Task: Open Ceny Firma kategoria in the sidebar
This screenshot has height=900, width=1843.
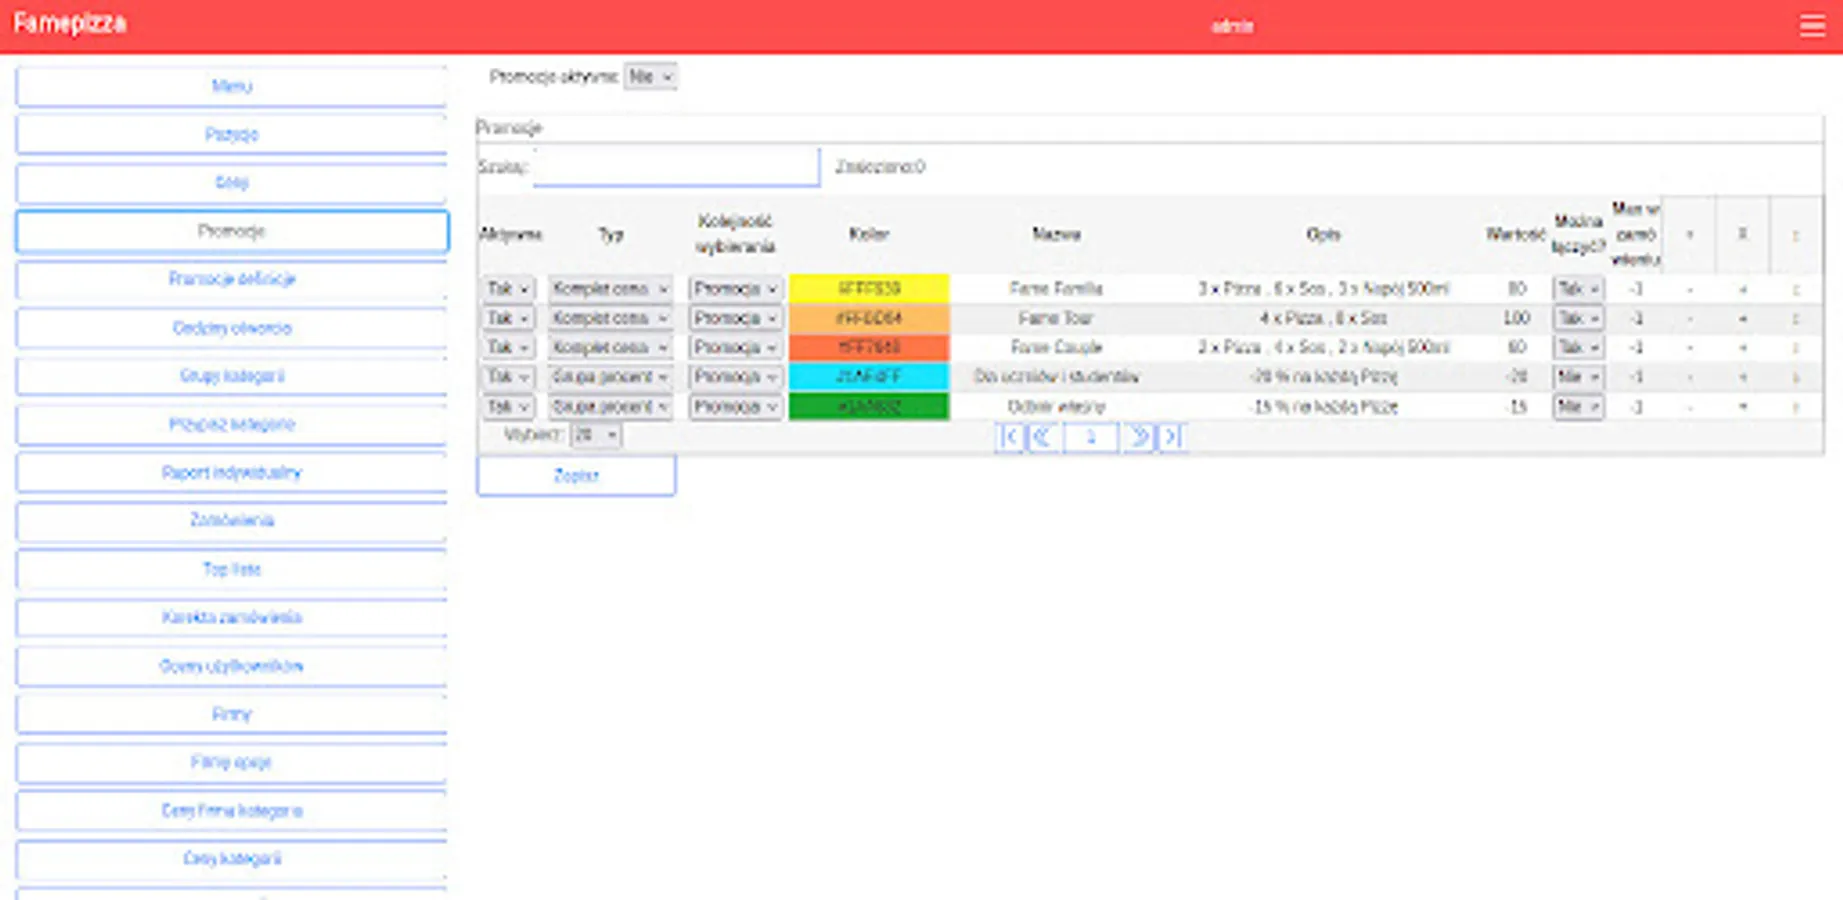Action: (232, 811)
